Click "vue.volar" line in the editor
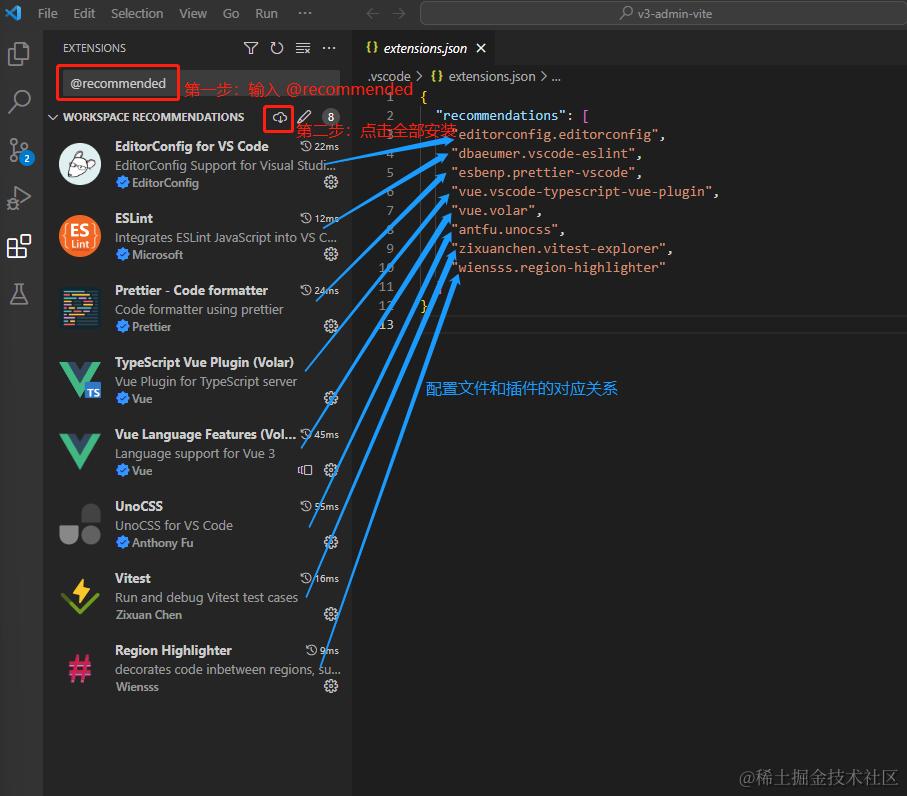This screenshot has width=907, height=796. 493,211
